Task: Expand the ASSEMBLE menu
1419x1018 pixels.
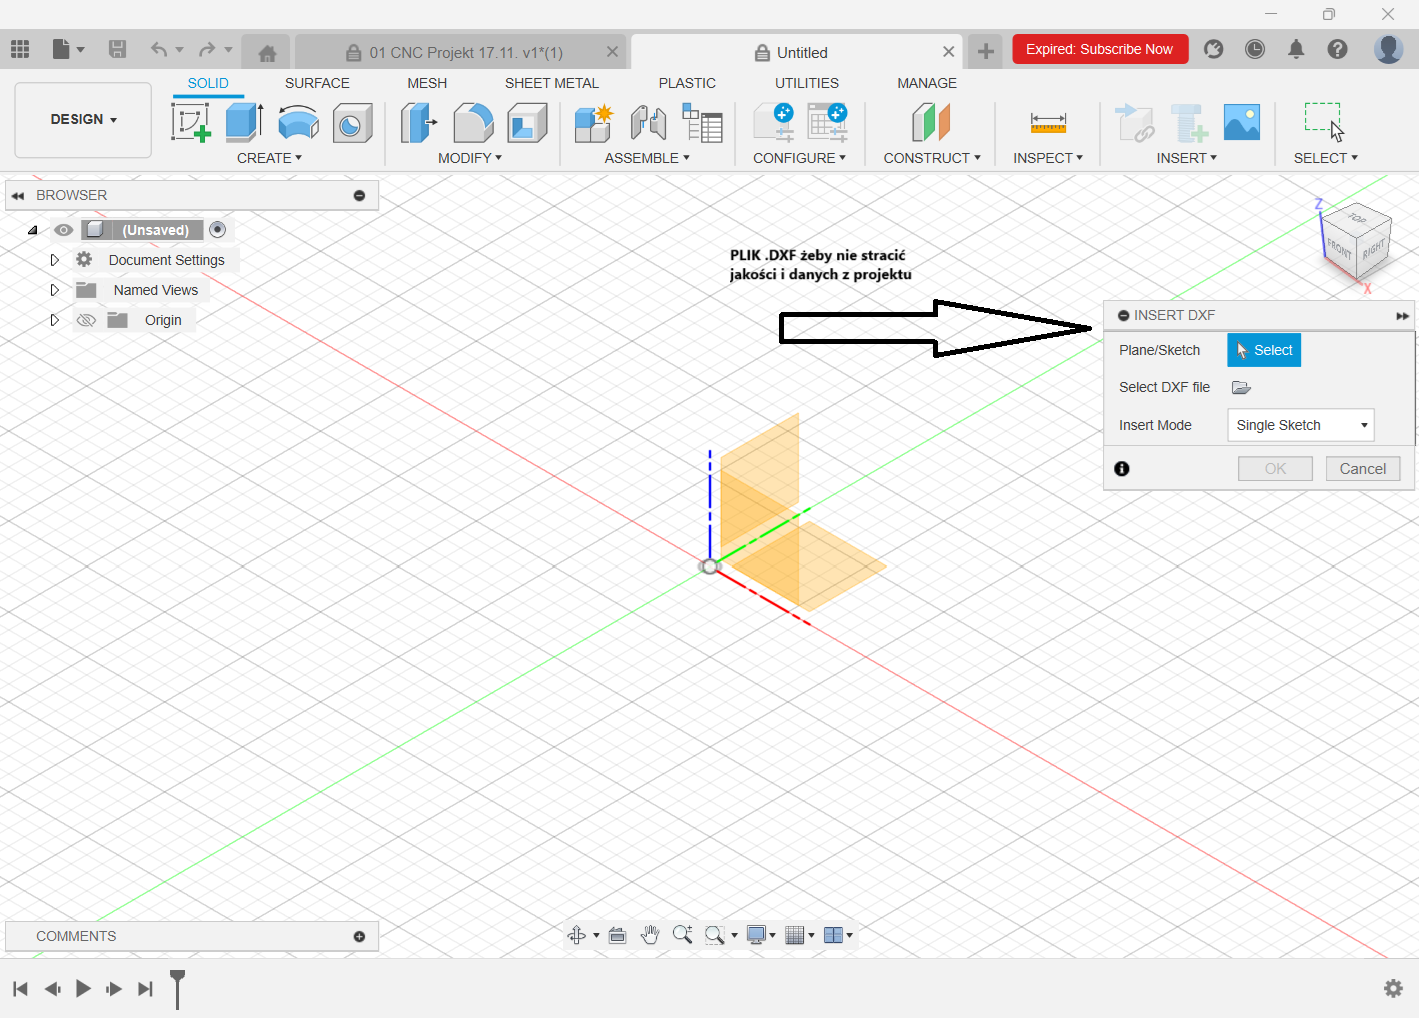Action: [647, 158]
